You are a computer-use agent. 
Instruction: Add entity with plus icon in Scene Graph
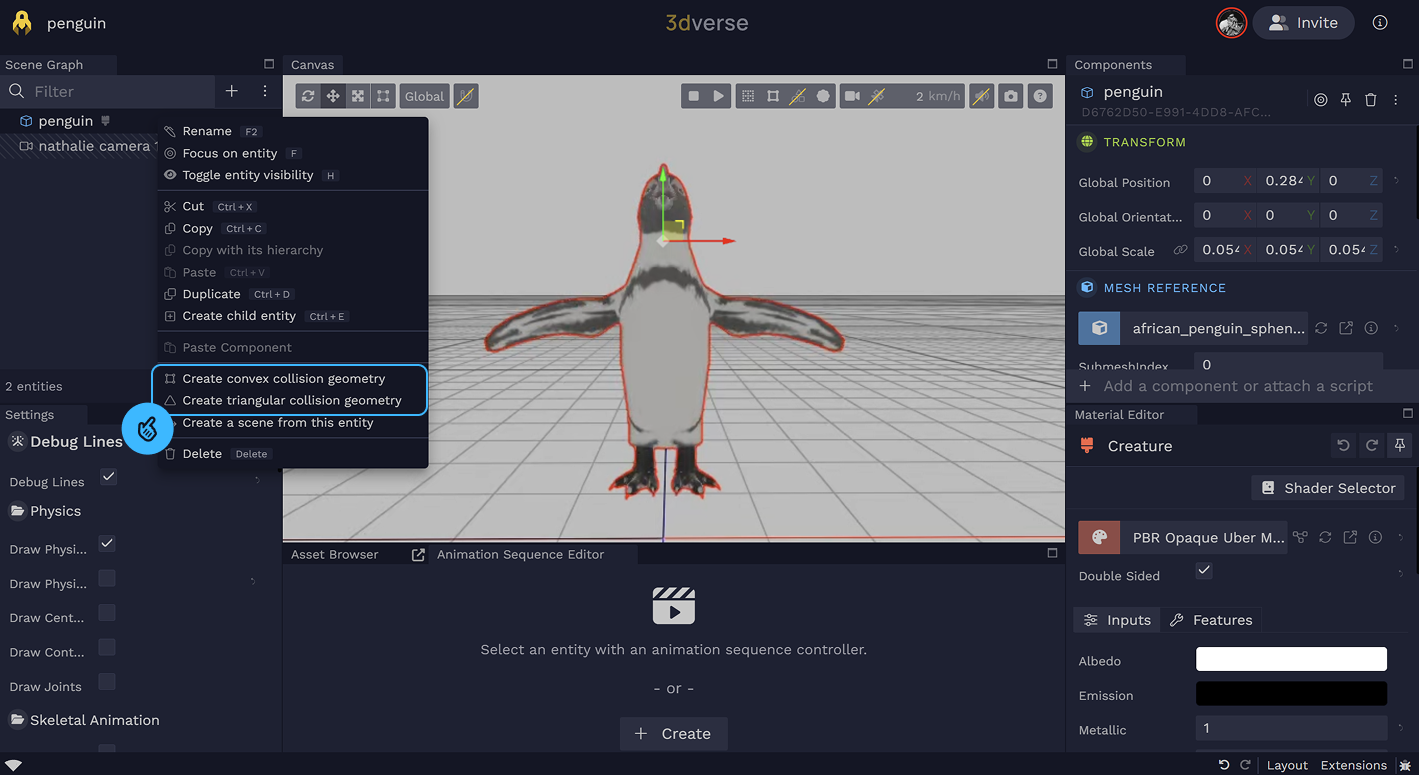click(231, 91)
